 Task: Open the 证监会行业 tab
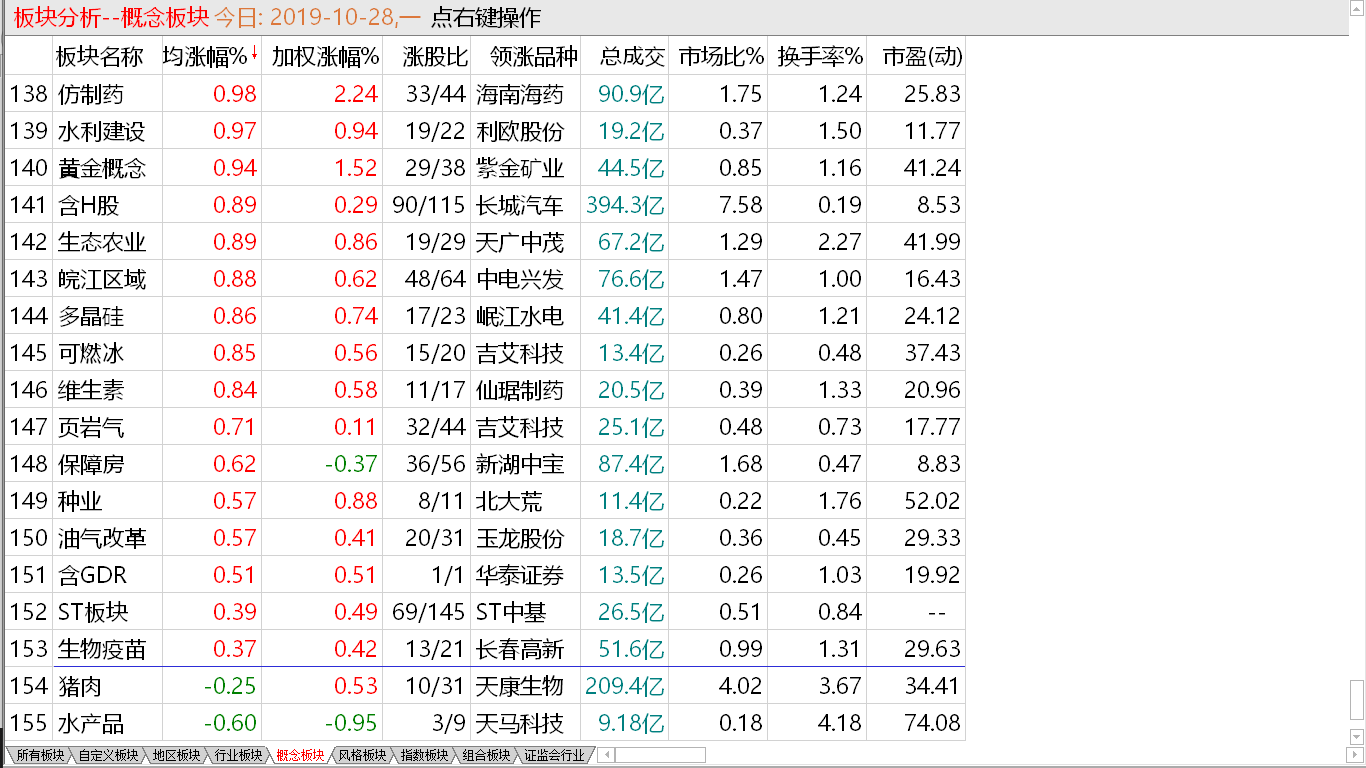tap(554, 756)
